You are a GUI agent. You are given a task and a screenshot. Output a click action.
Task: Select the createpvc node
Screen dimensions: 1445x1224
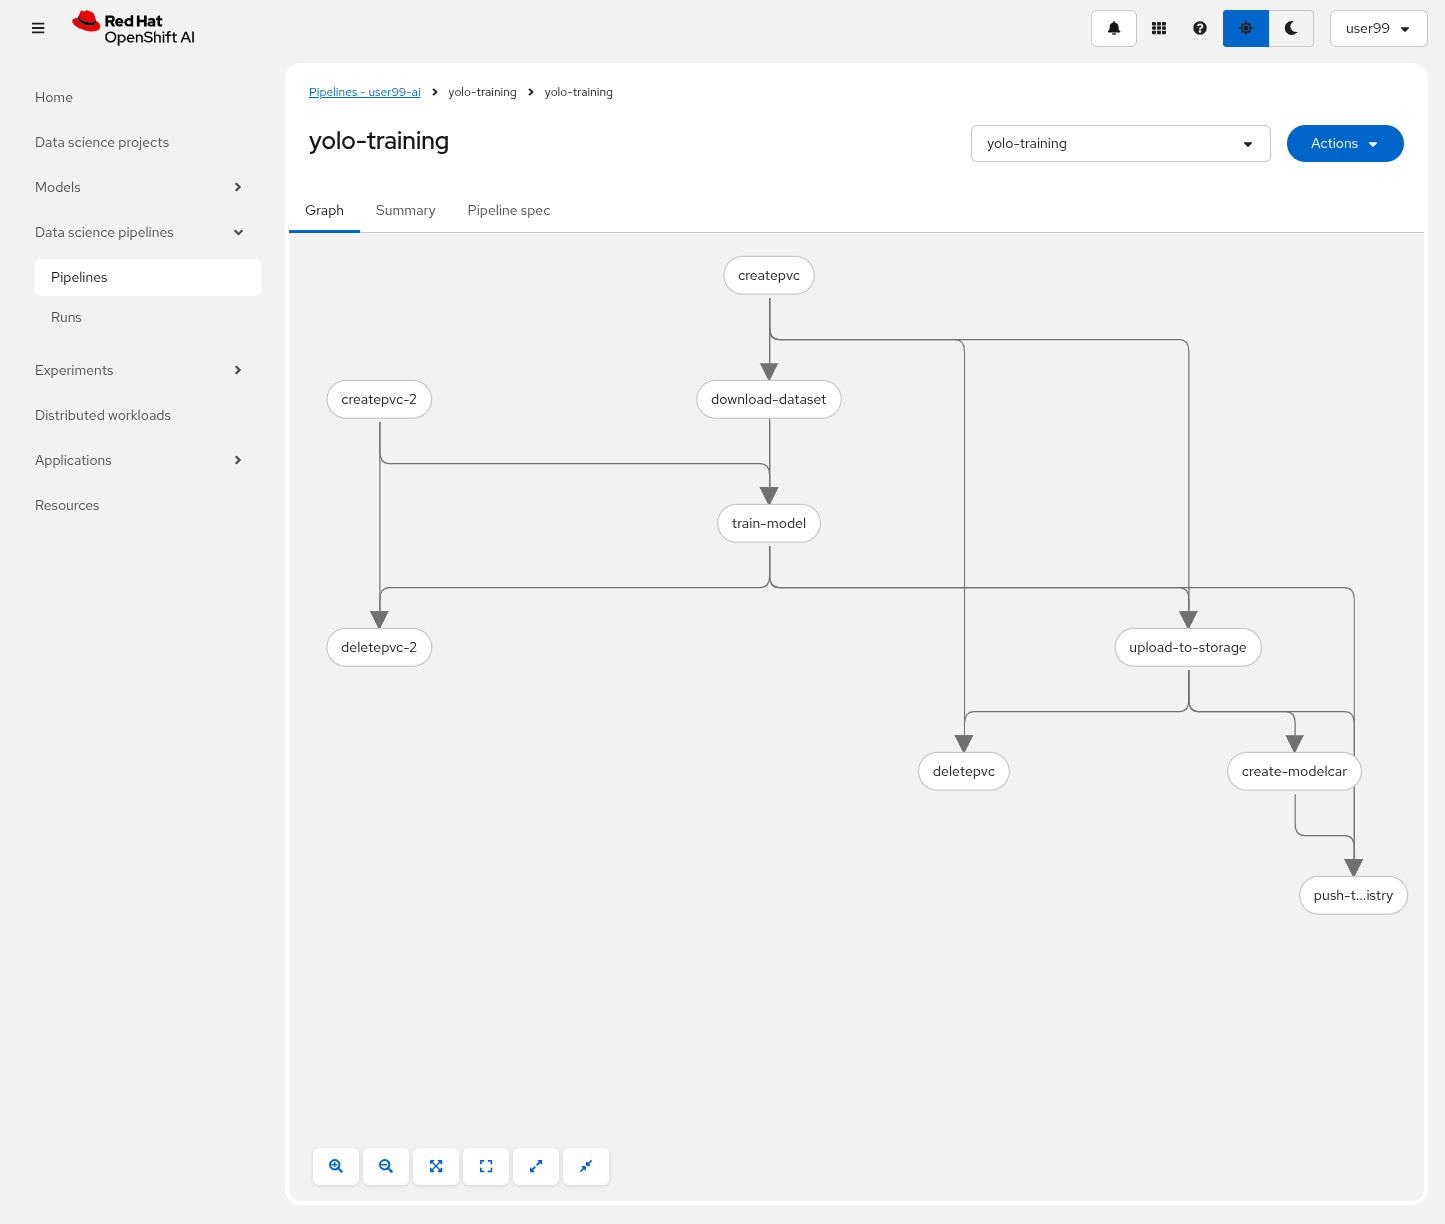769,275
